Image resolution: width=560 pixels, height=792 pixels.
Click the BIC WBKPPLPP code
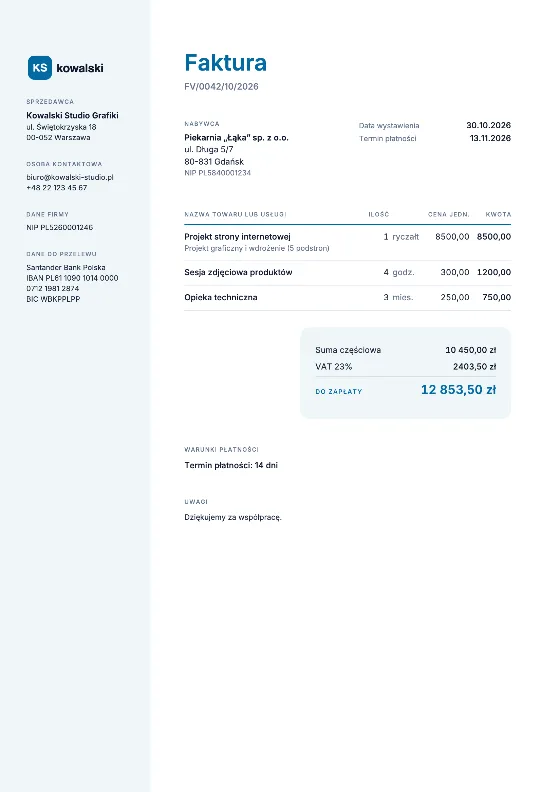[53, 299]
